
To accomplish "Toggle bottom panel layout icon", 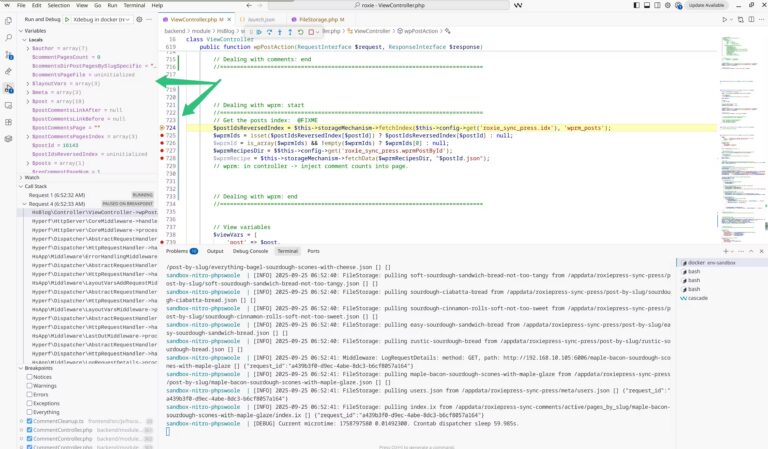I will [x=647, y=5].
